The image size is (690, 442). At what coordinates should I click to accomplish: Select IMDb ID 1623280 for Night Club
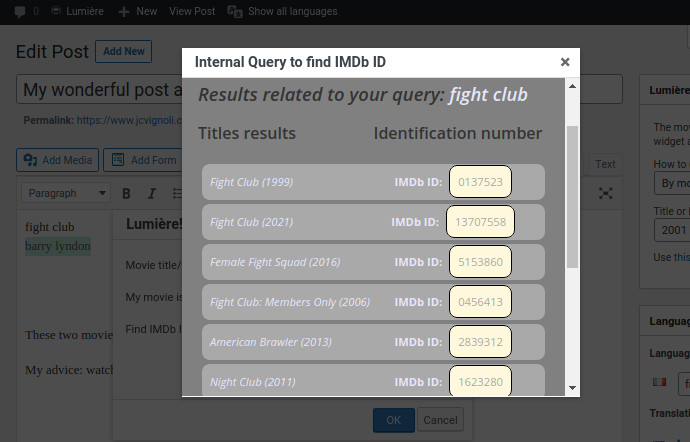click(480, 381)
